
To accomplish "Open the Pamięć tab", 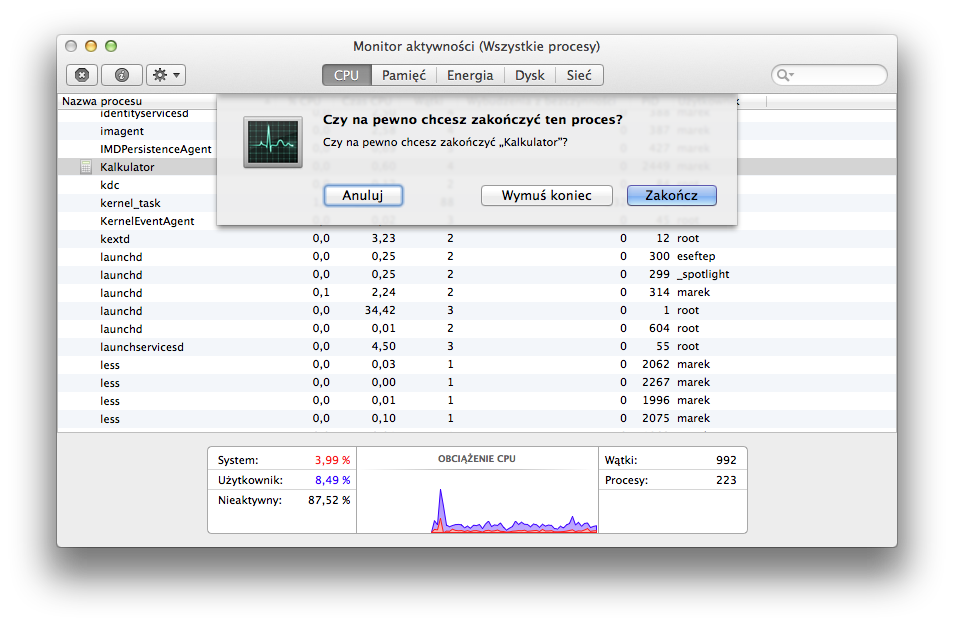I will point(404,75).
